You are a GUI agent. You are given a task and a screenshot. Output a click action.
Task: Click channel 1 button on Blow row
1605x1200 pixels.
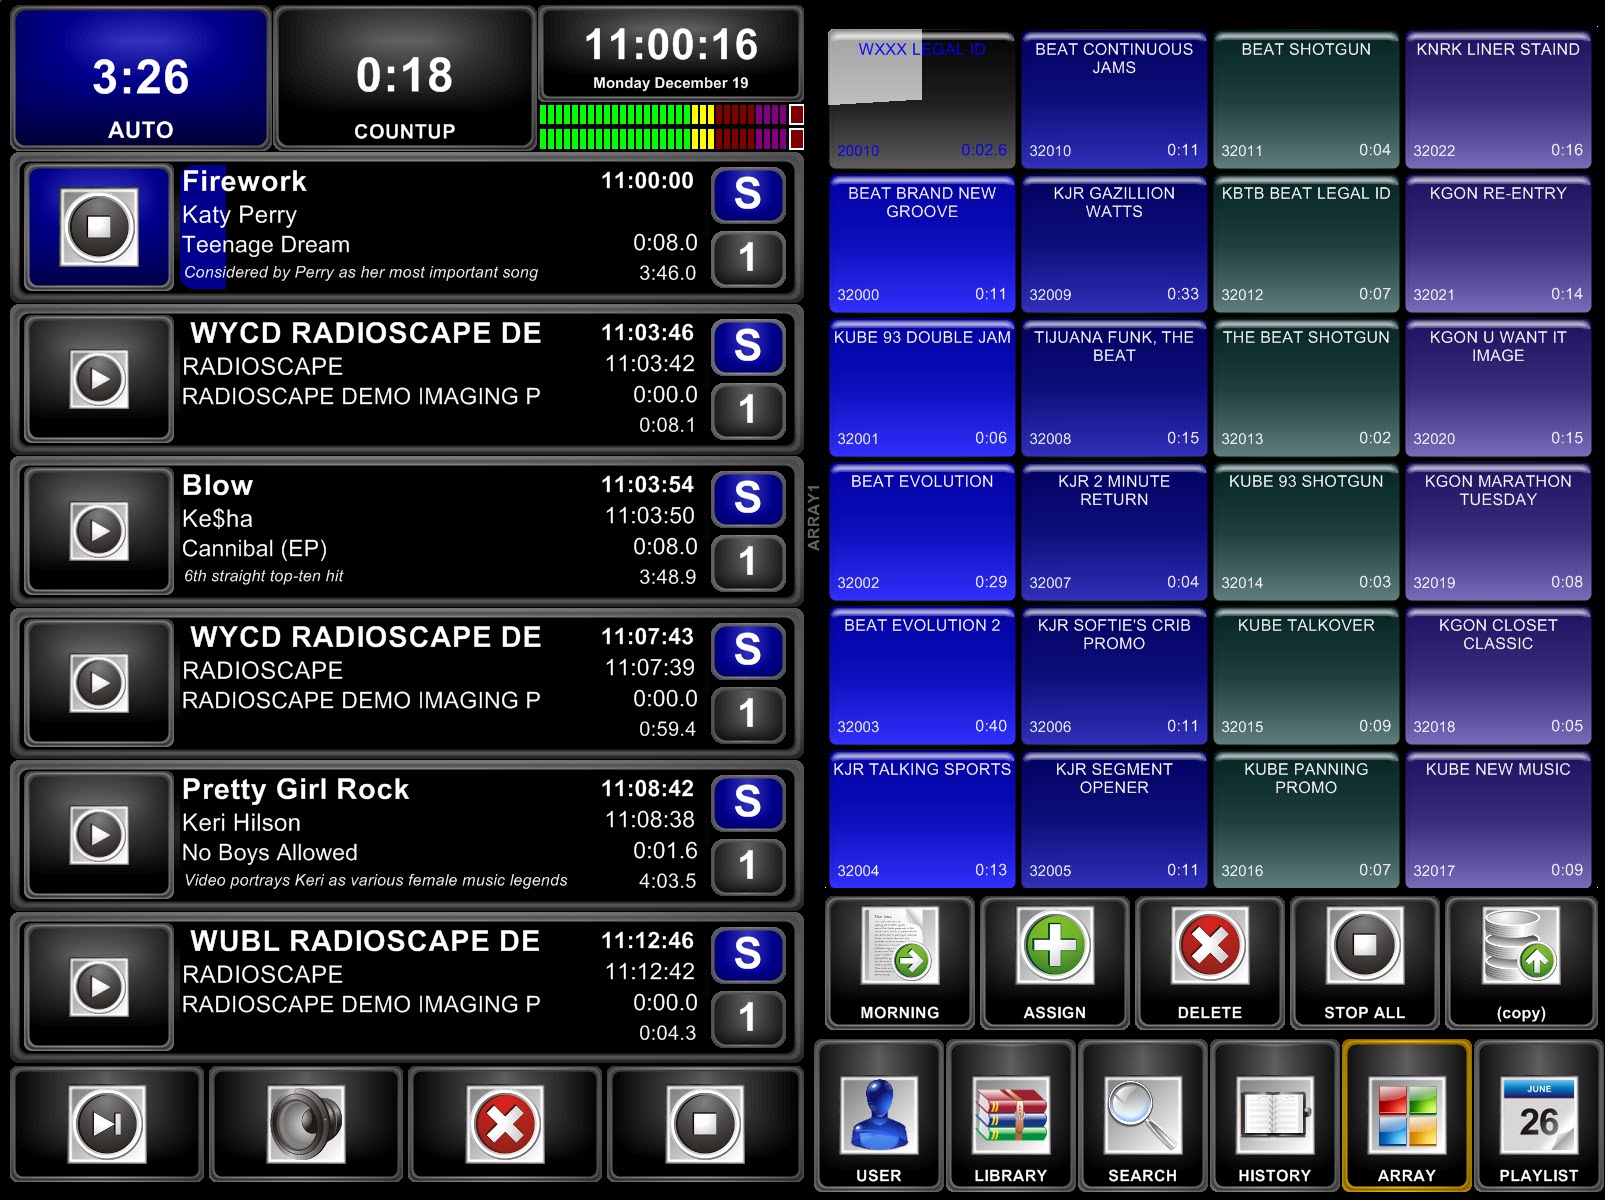pos(748,562)
